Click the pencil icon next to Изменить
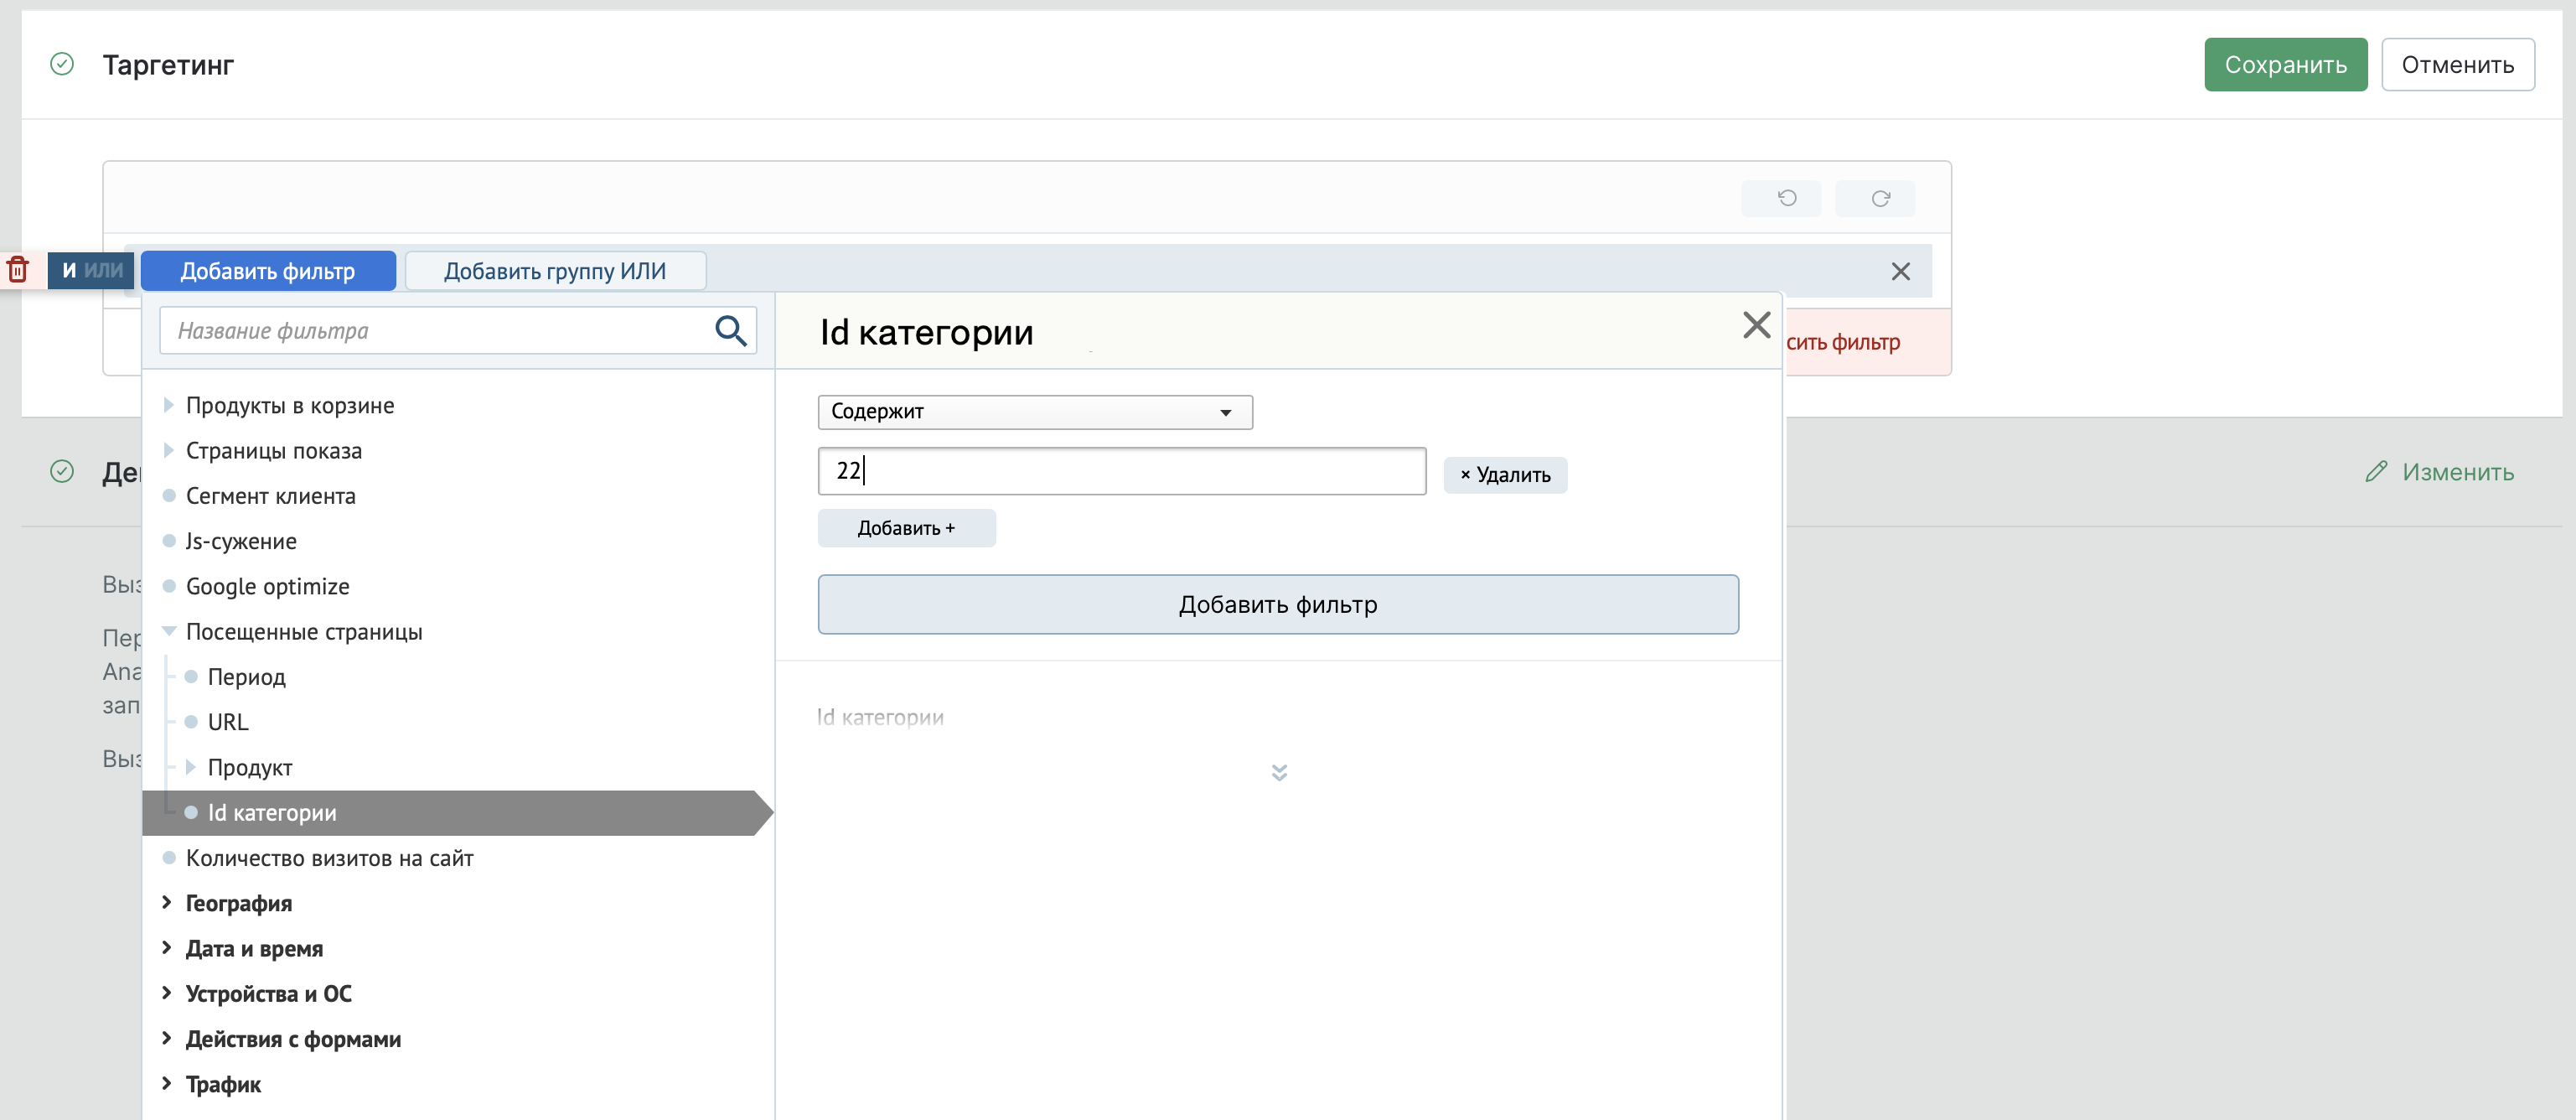Screen dimensions: 2576x1120 pos(2376,471)
